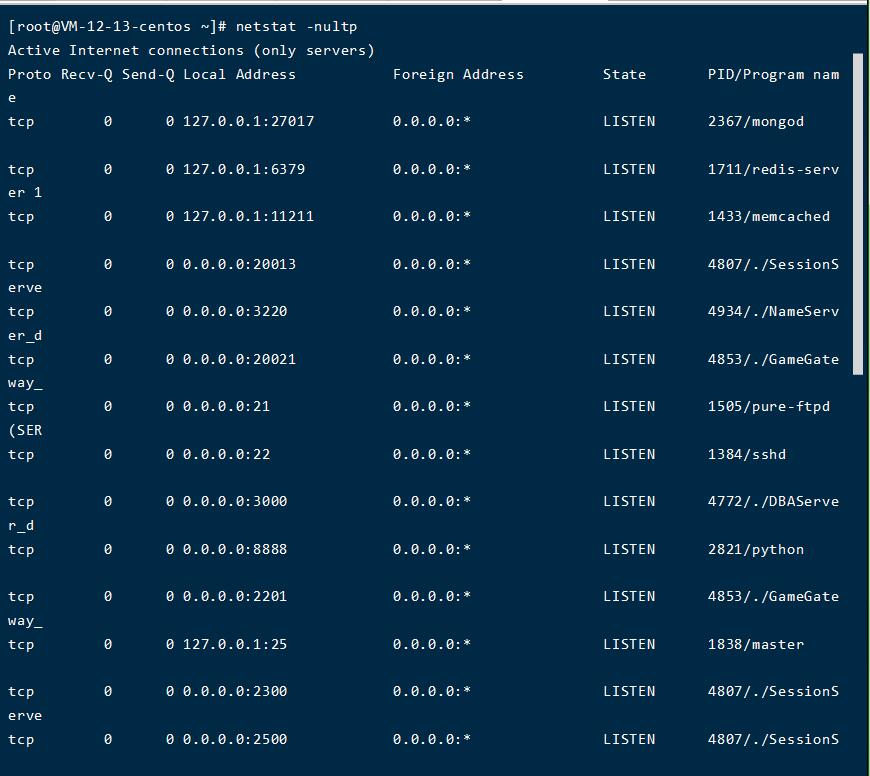Click the vertical scrollbar thumb
The height and width of the screenshot is (776, 870).
pos(857,214)
